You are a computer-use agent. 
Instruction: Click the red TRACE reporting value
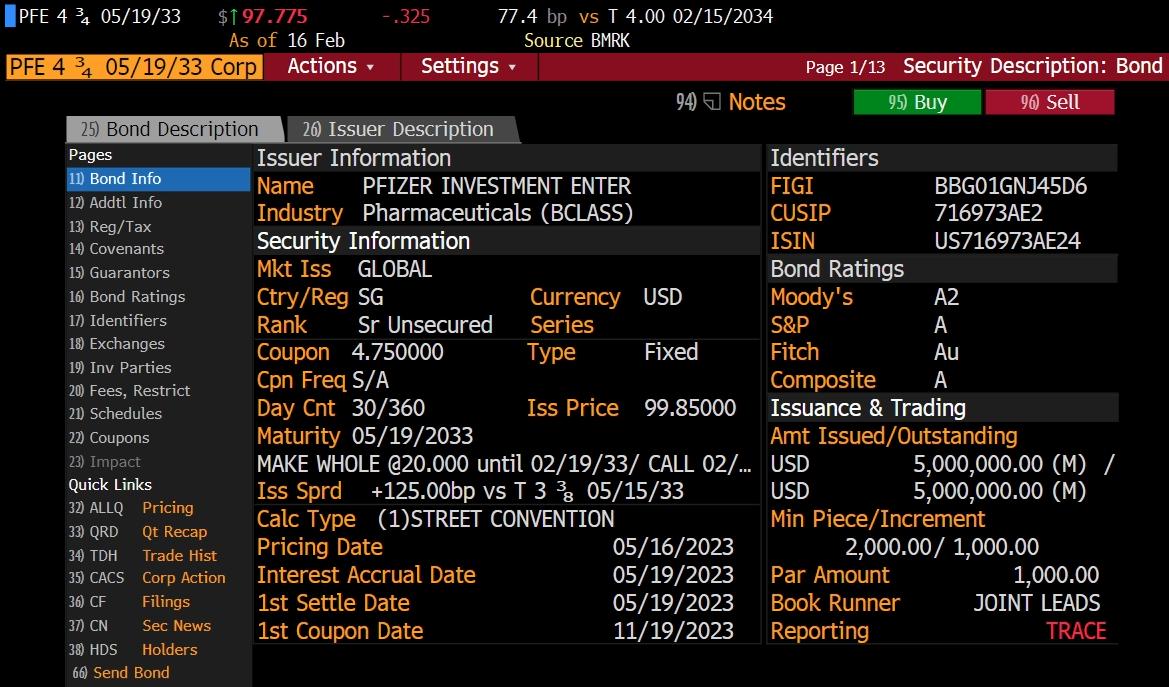[1076, 631]
